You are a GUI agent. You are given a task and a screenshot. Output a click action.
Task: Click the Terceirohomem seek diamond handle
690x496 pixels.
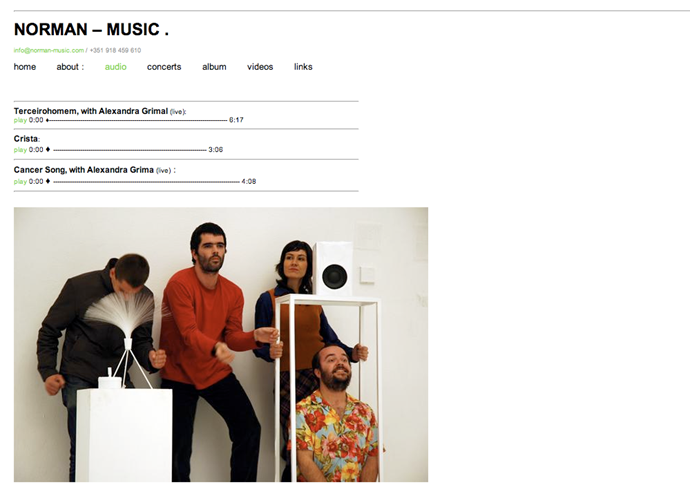coord(47,120)
